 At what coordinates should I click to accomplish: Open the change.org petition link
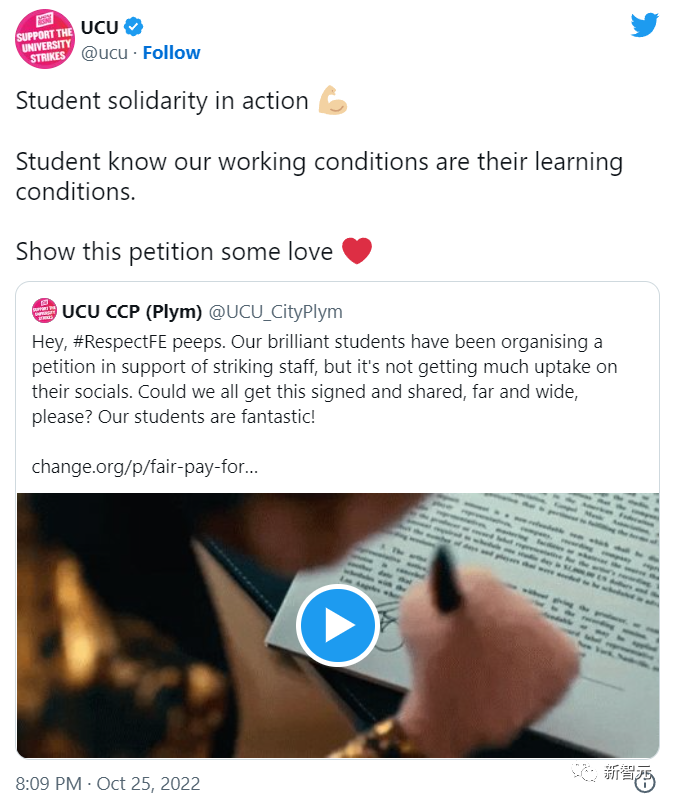145,466
